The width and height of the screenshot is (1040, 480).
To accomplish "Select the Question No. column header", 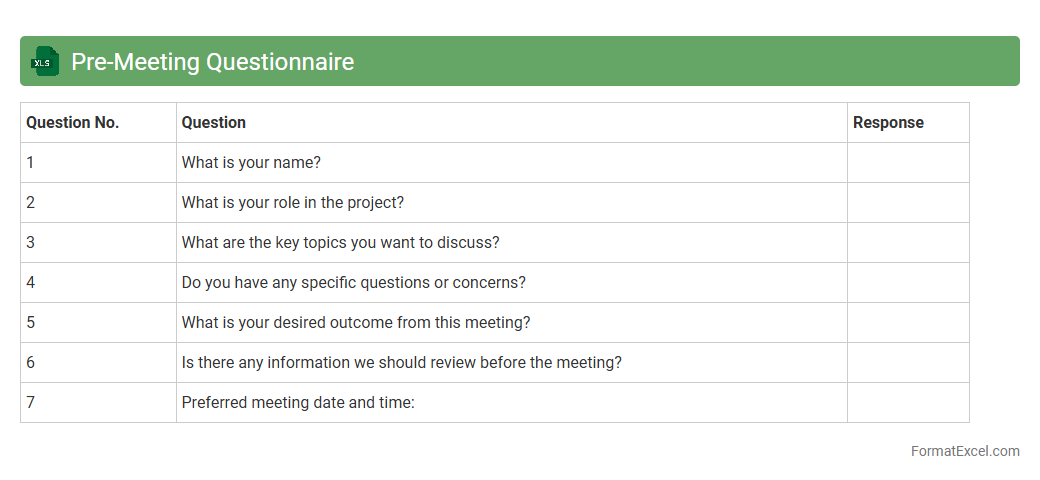I will 73,123.
